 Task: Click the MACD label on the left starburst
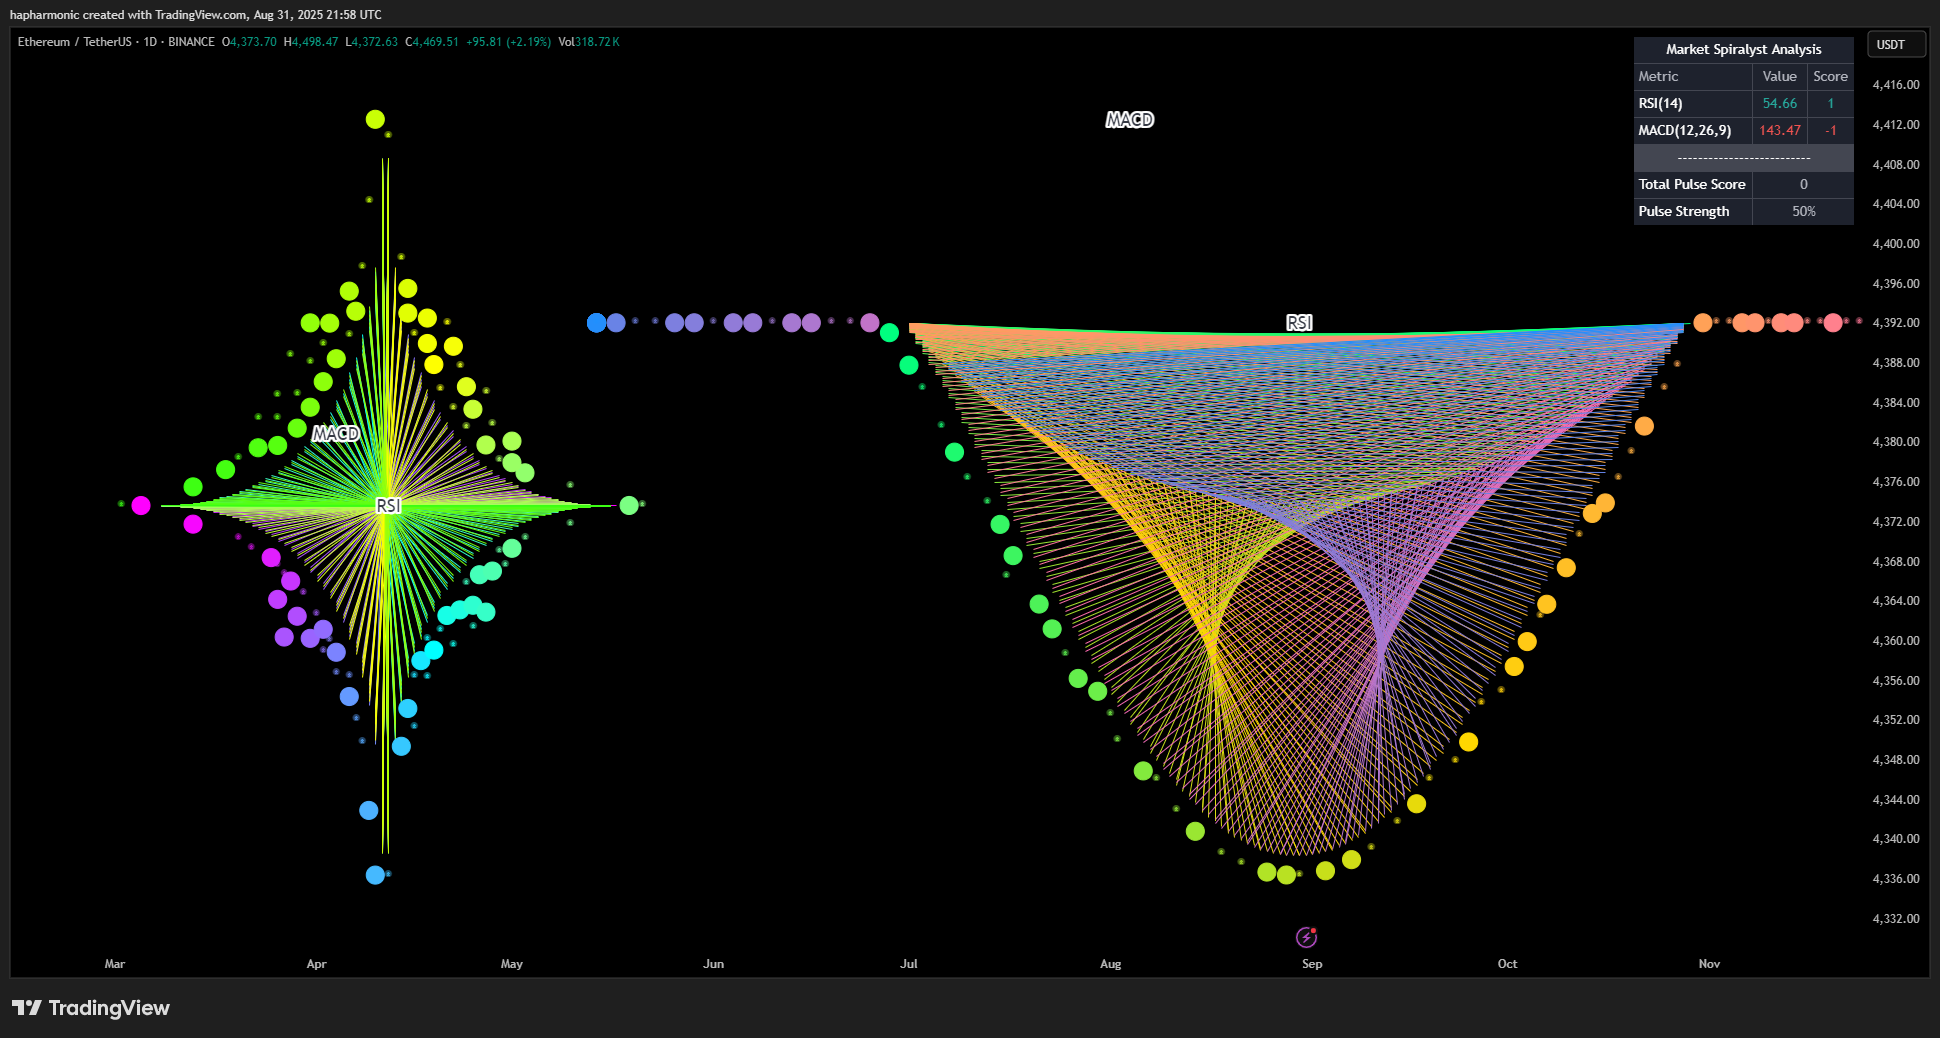(x=335, y=434)
